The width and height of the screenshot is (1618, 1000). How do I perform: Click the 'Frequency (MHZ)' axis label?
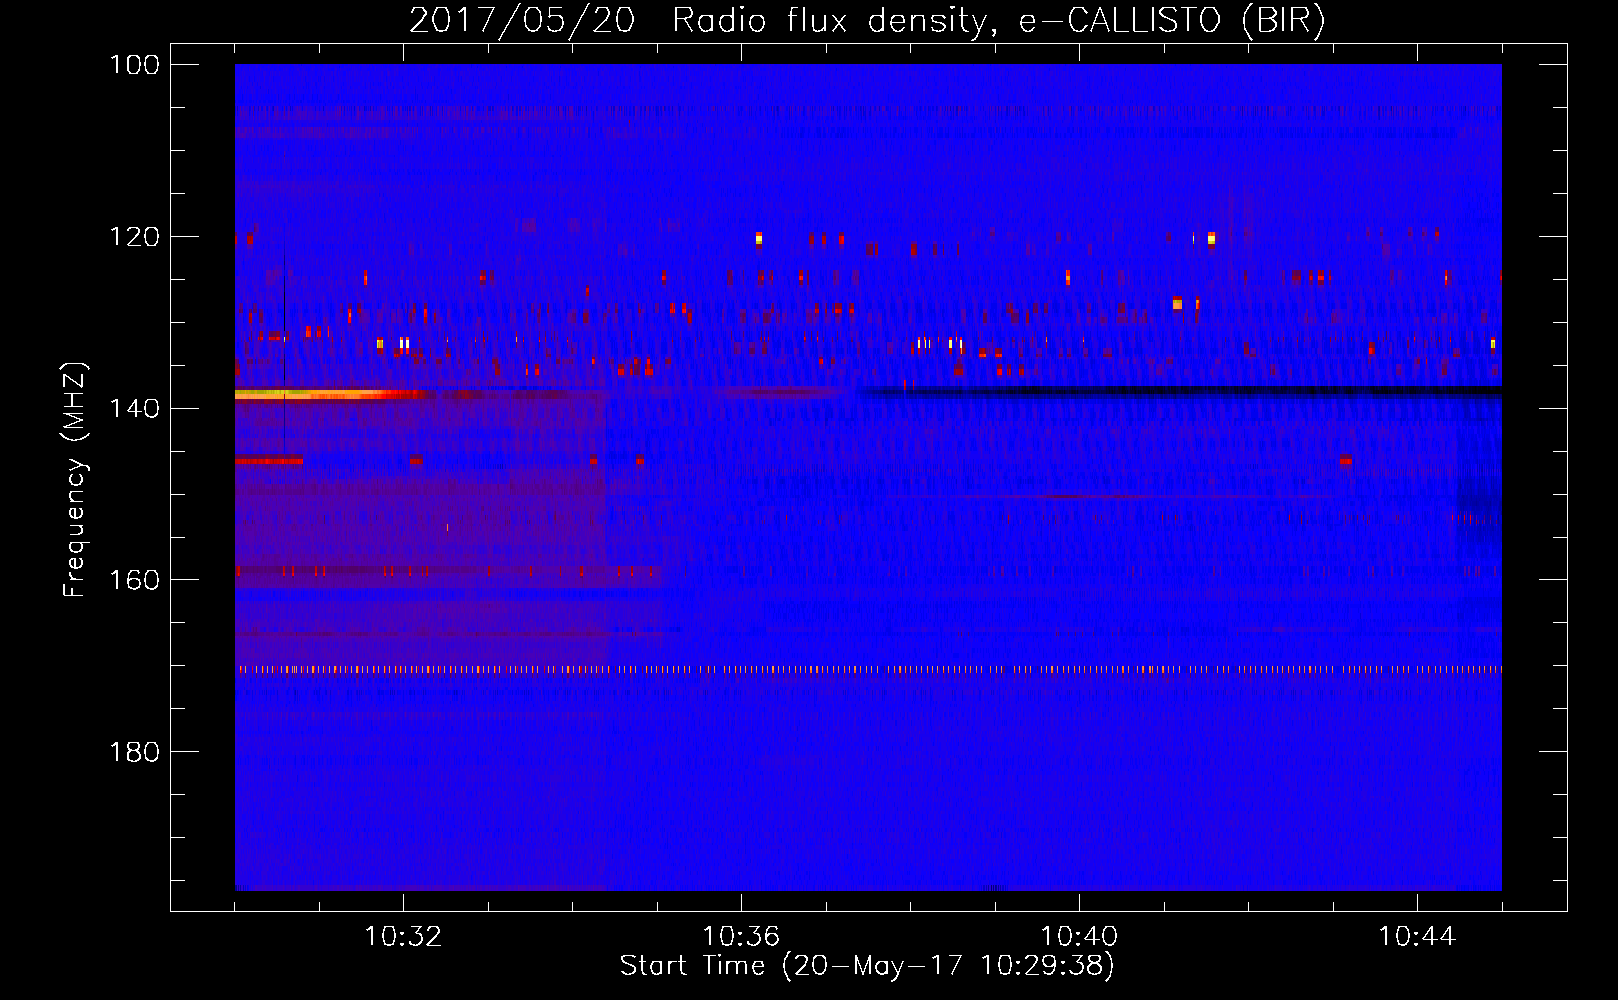click(x=75, y=480)
